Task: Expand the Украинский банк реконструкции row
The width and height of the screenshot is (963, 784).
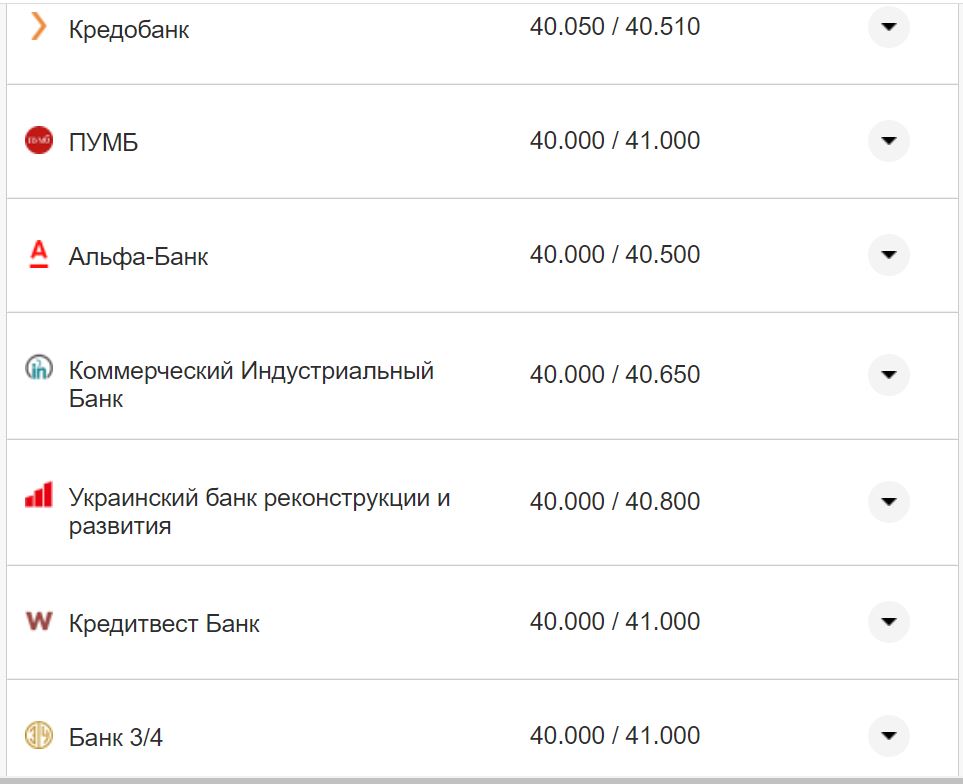Action: point(888,501)
